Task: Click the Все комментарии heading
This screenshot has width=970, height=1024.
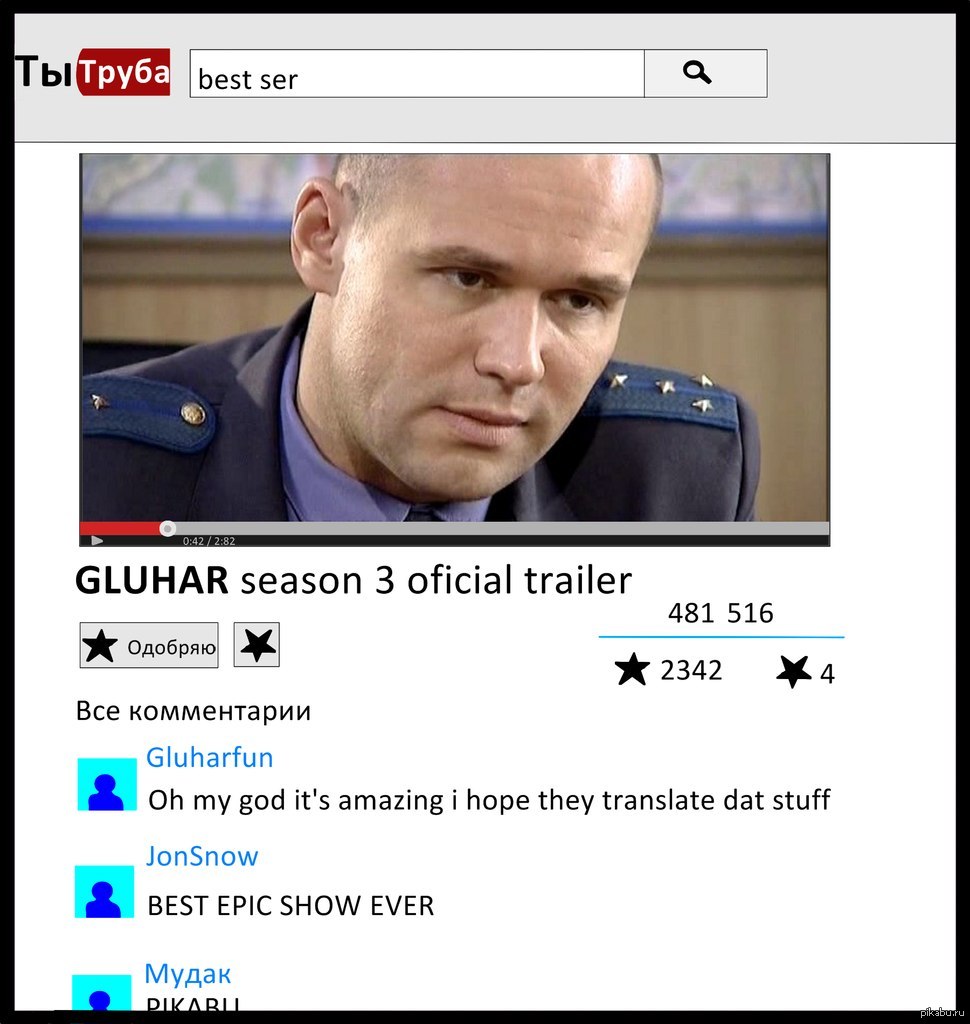Action: point(193,711)
